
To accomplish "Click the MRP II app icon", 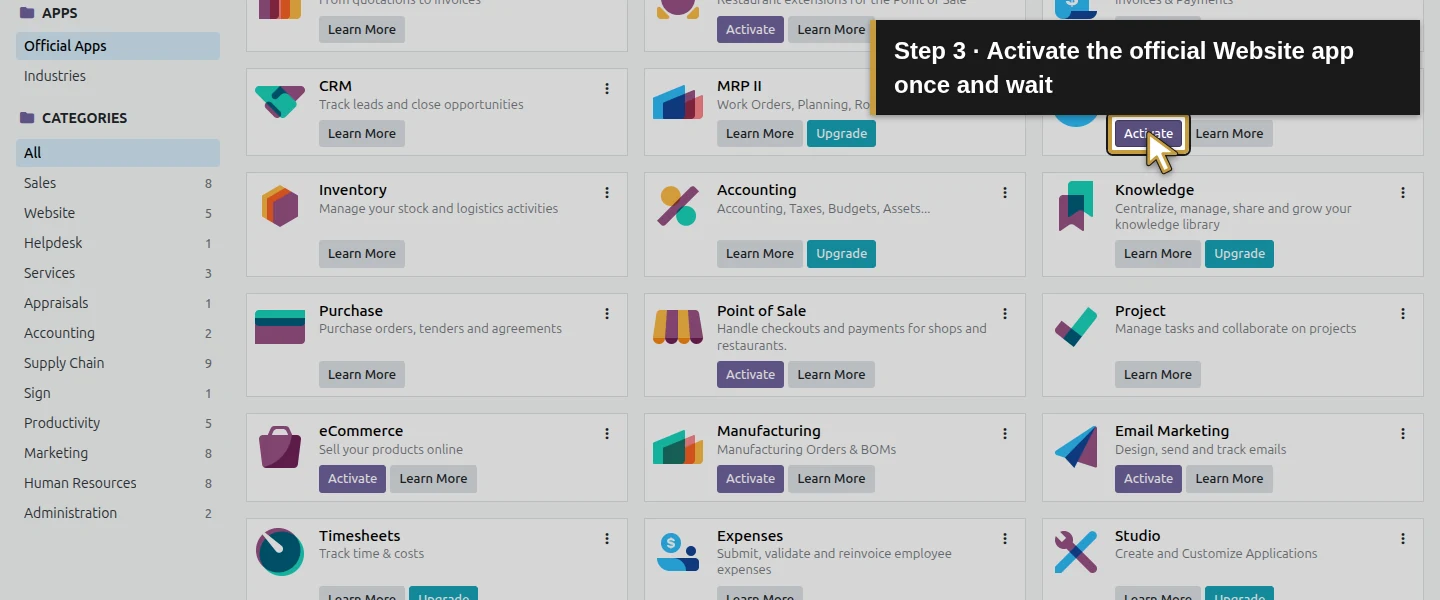I will pos(678,102).
